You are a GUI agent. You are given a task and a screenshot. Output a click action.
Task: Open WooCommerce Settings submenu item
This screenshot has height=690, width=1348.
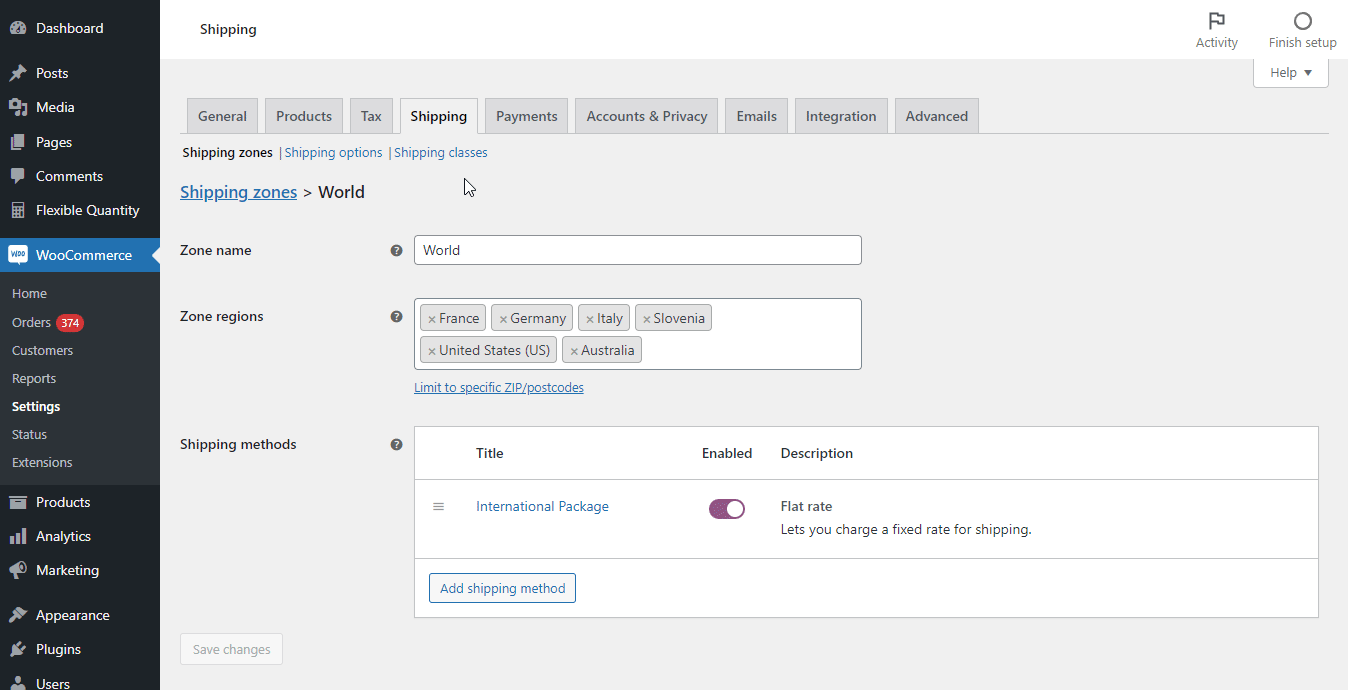tap(36, 406)
